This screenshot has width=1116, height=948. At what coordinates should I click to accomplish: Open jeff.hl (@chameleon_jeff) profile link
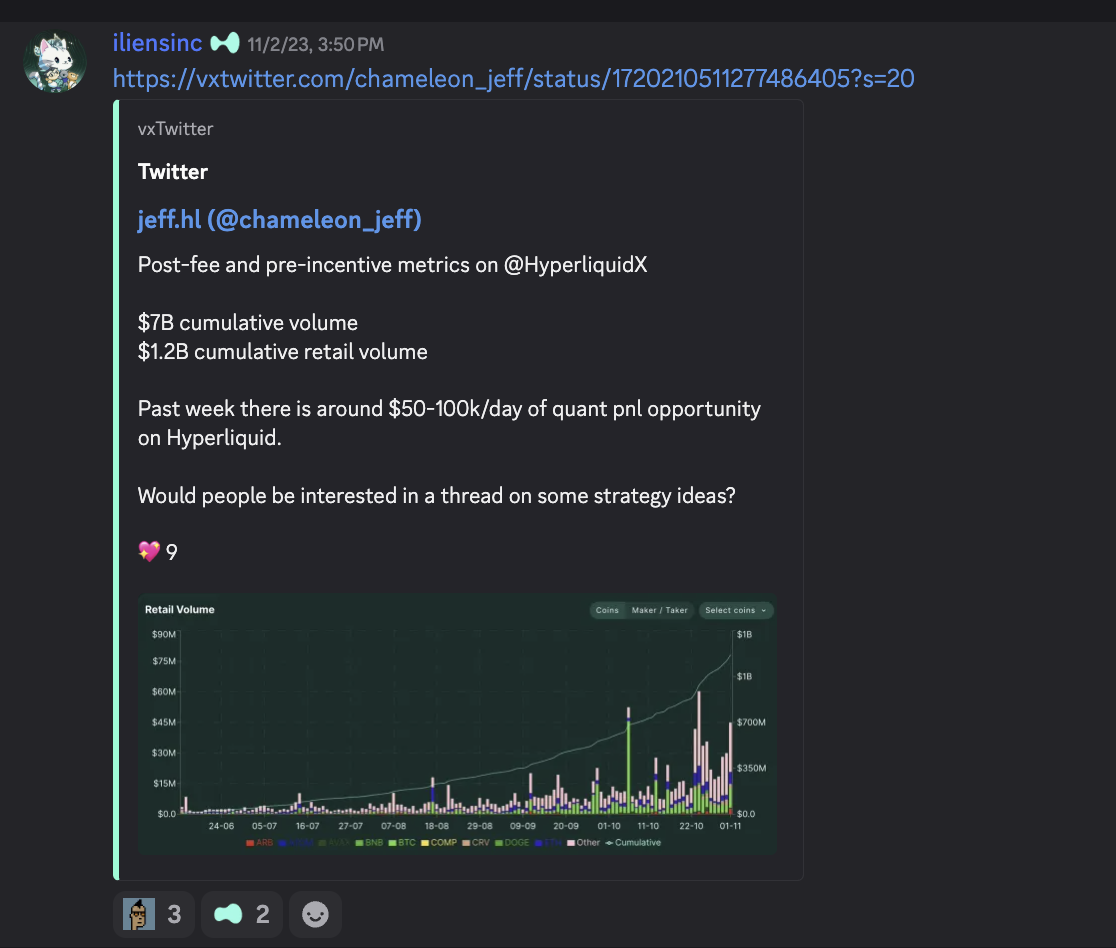pyautogui.click(x=279, y=220)
